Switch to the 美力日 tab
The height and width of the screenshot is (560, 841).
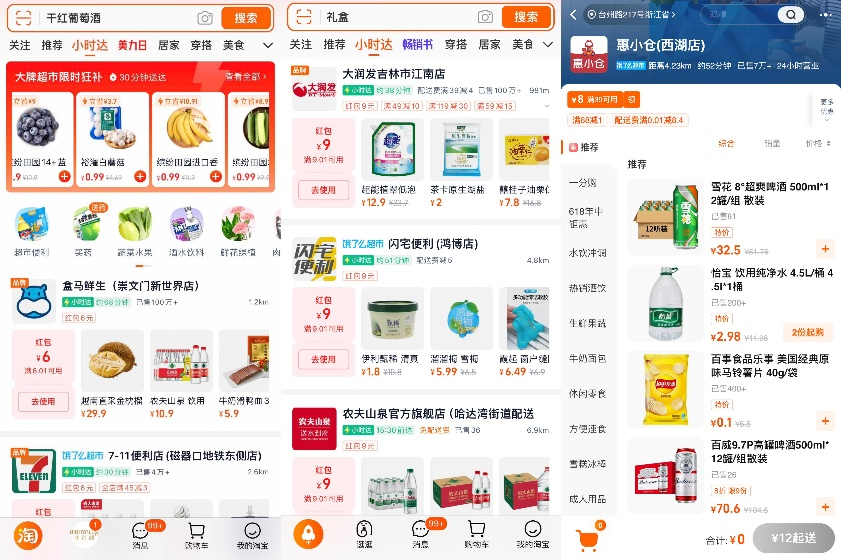[x=132, y=46]
